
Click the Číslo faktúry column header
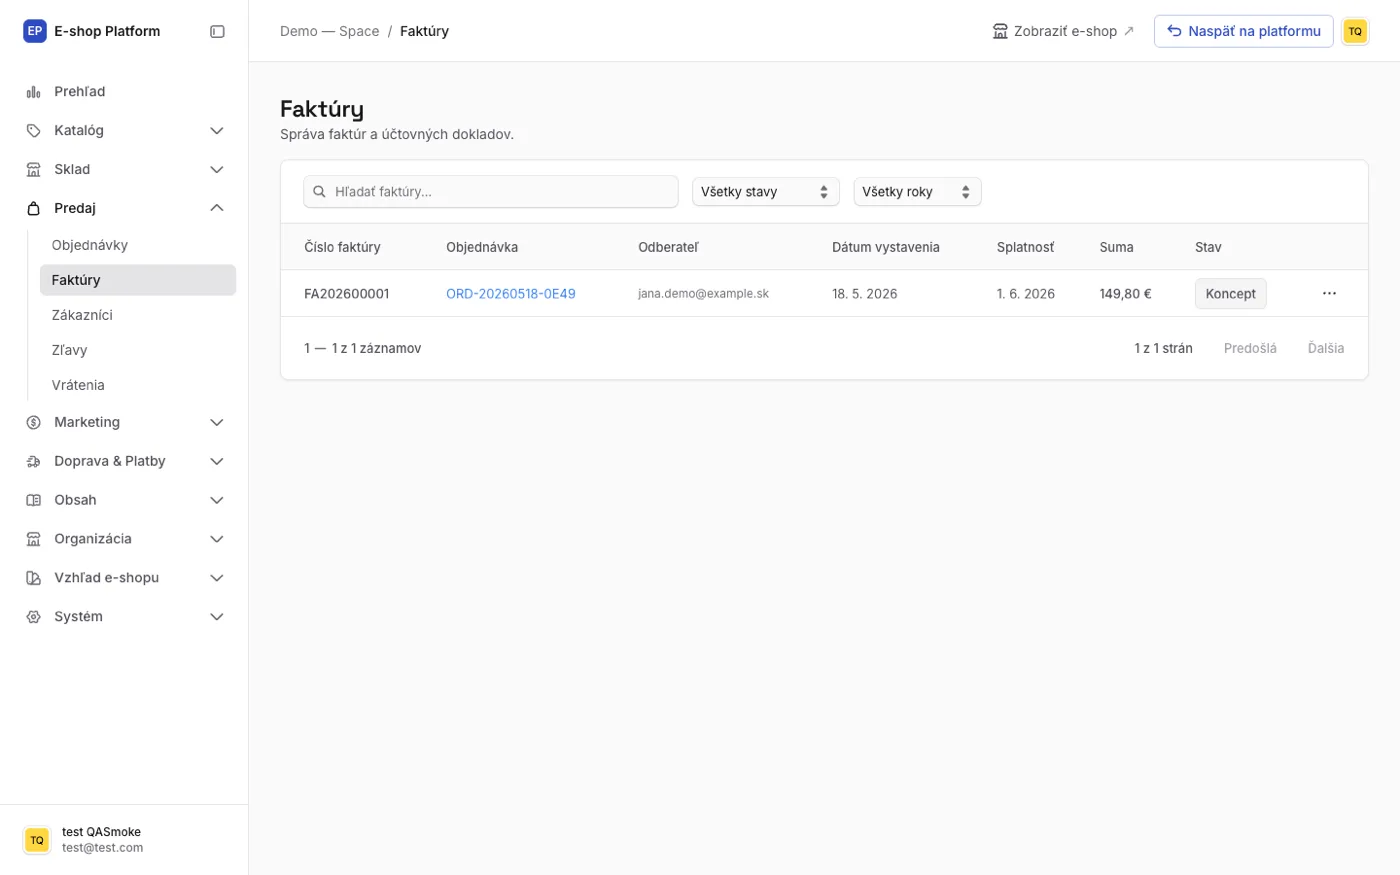click(x=342, y=247)
